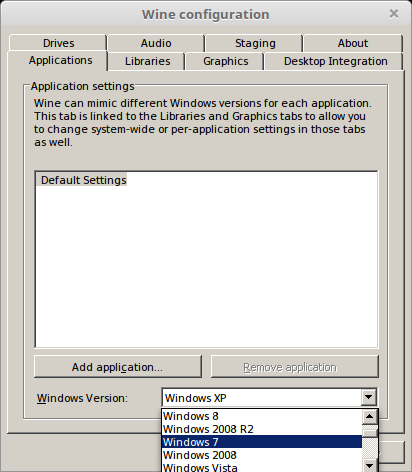
Task: Collapse the Windows Version dropdown arrow
Action: pyautogui.click(x=368, y=397)
